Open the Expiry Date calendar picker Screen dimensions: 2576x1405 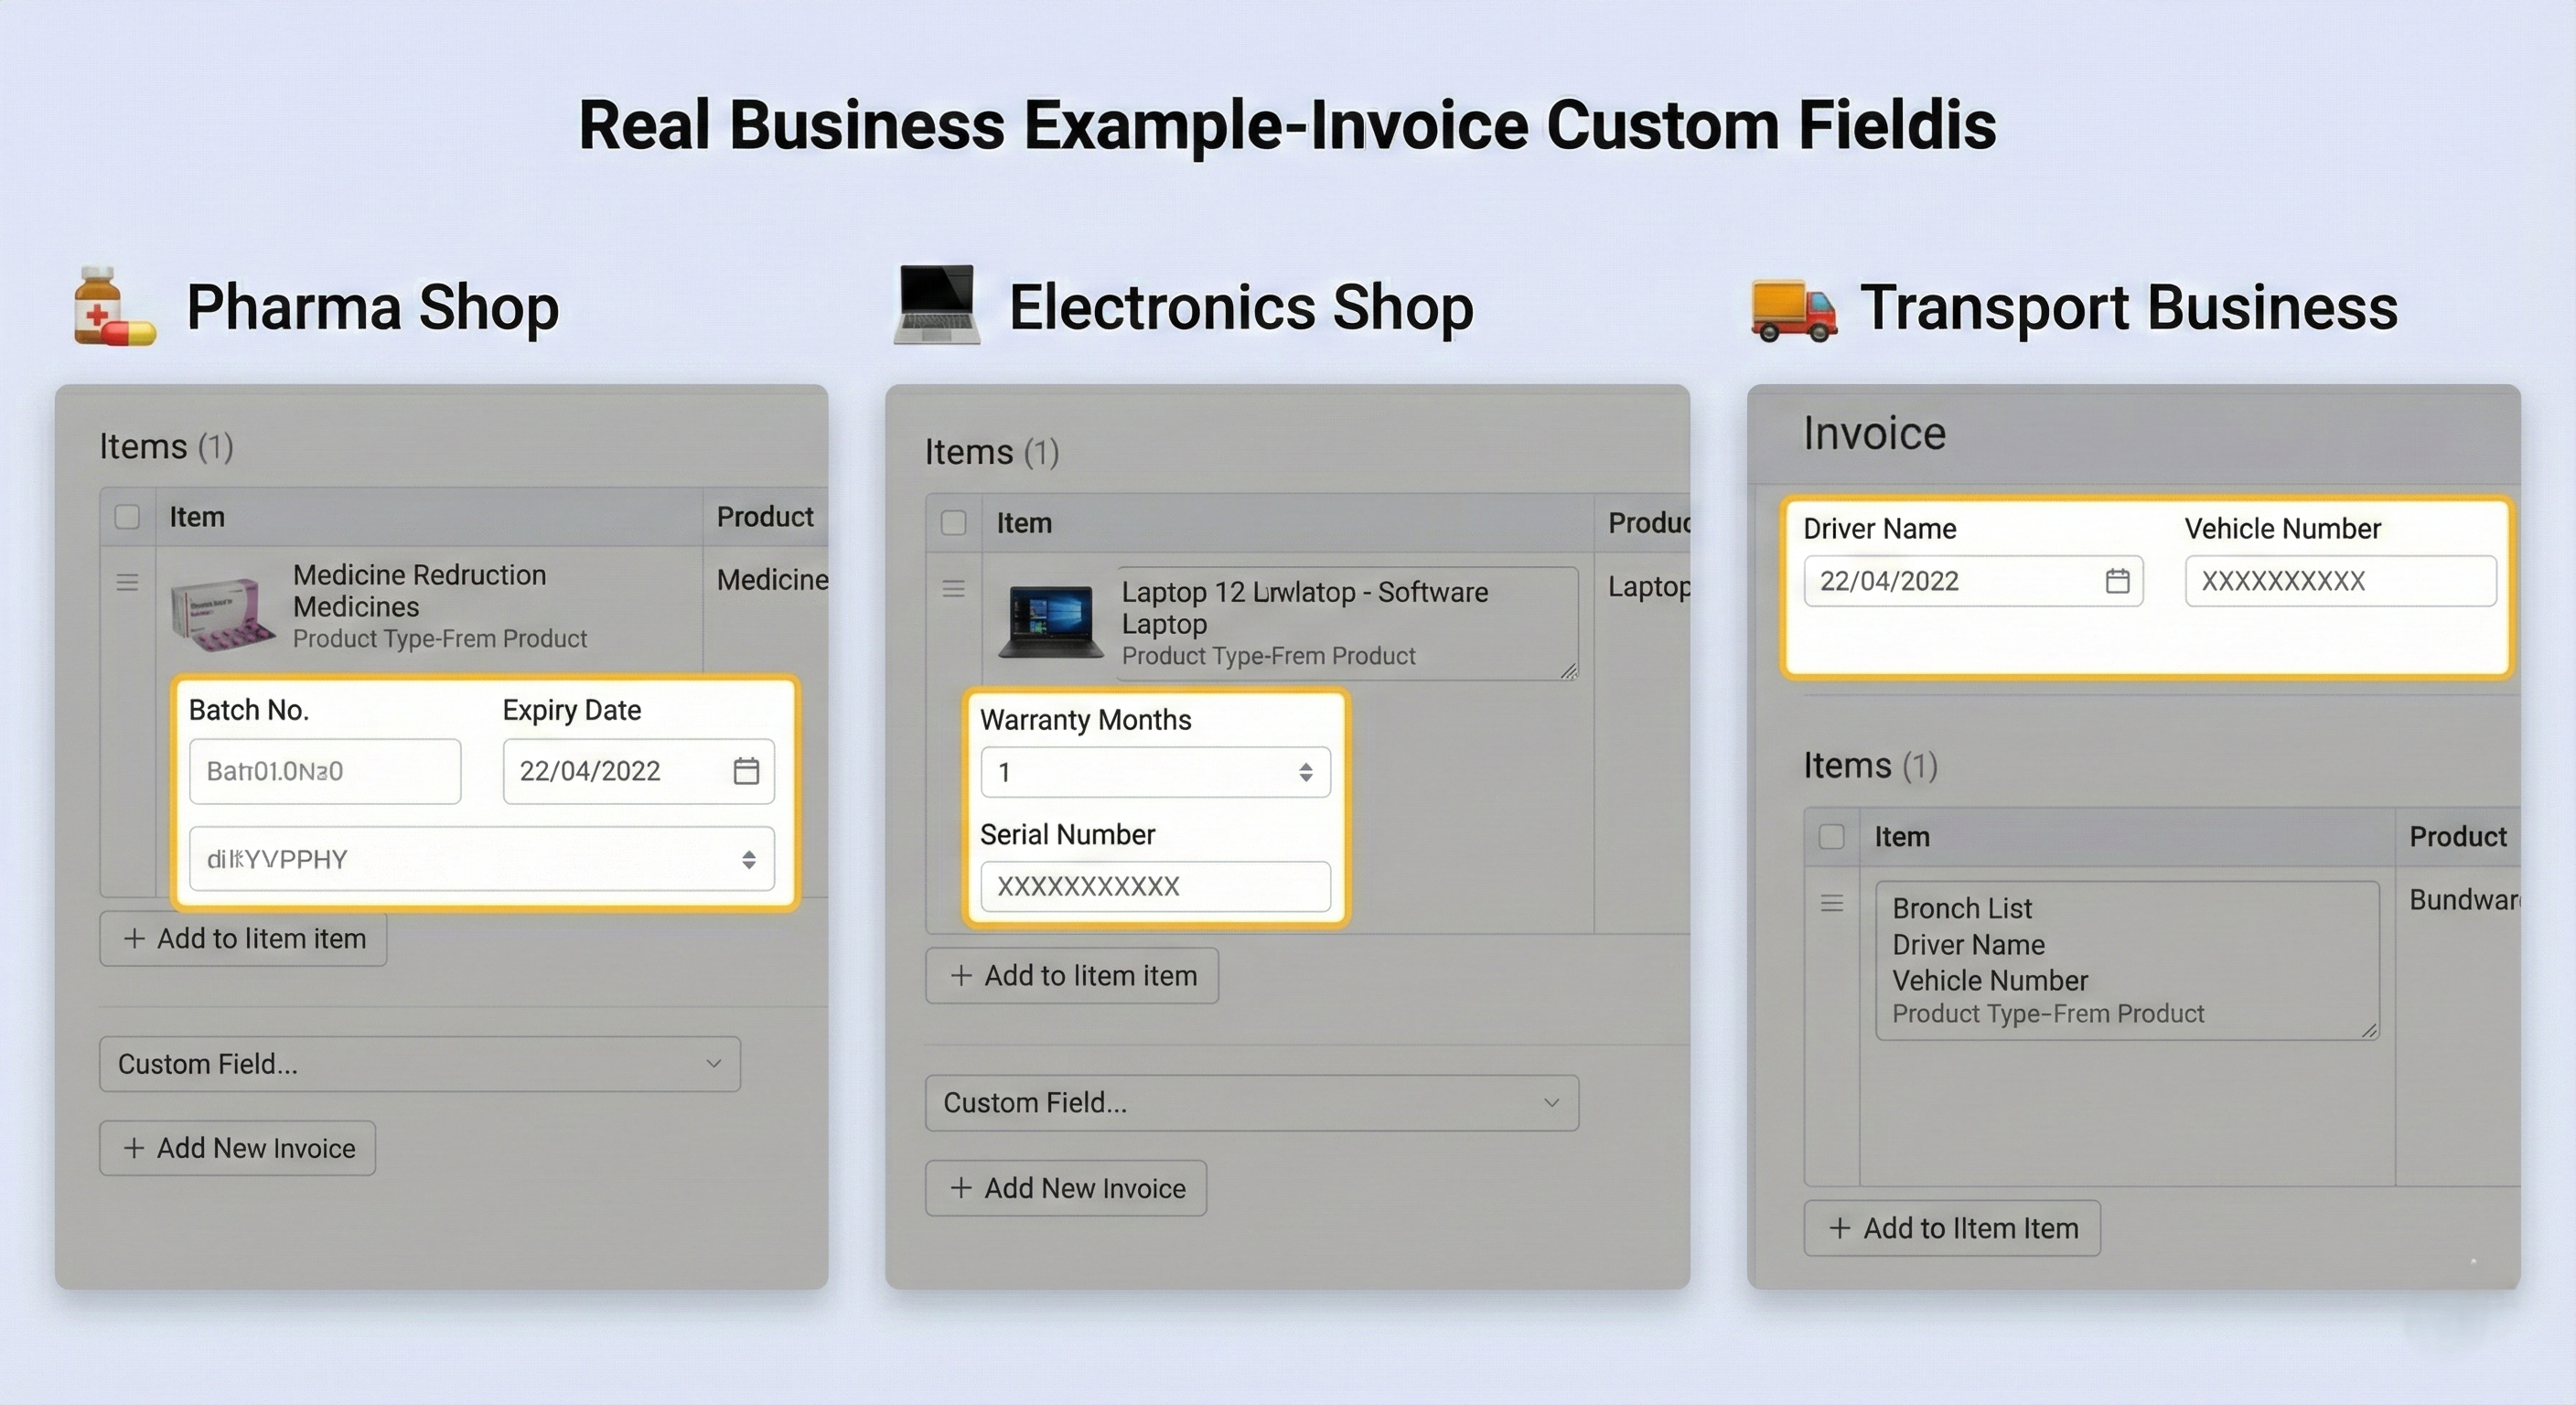[746, 771]
